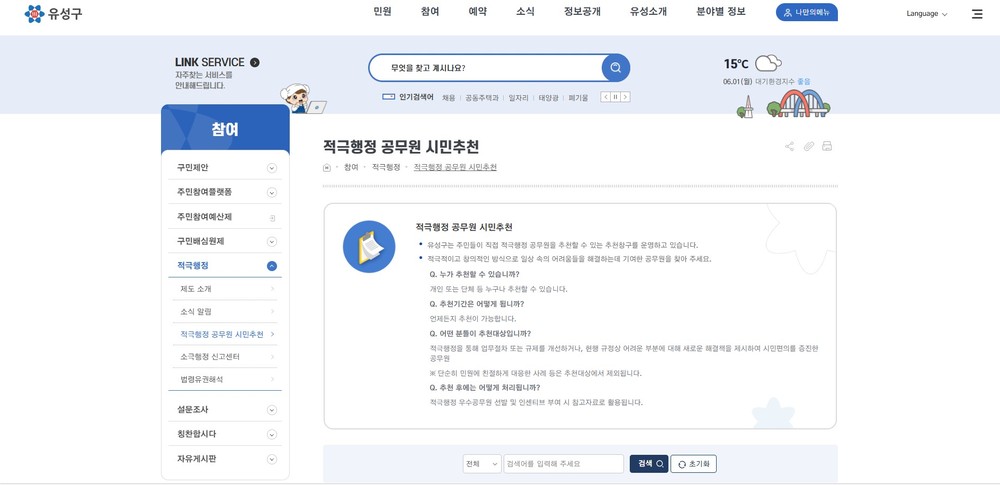Click the 폐기물 popular keyword
The height and width of the screenshot is (485, 1000).
click(x=578, y=98)
